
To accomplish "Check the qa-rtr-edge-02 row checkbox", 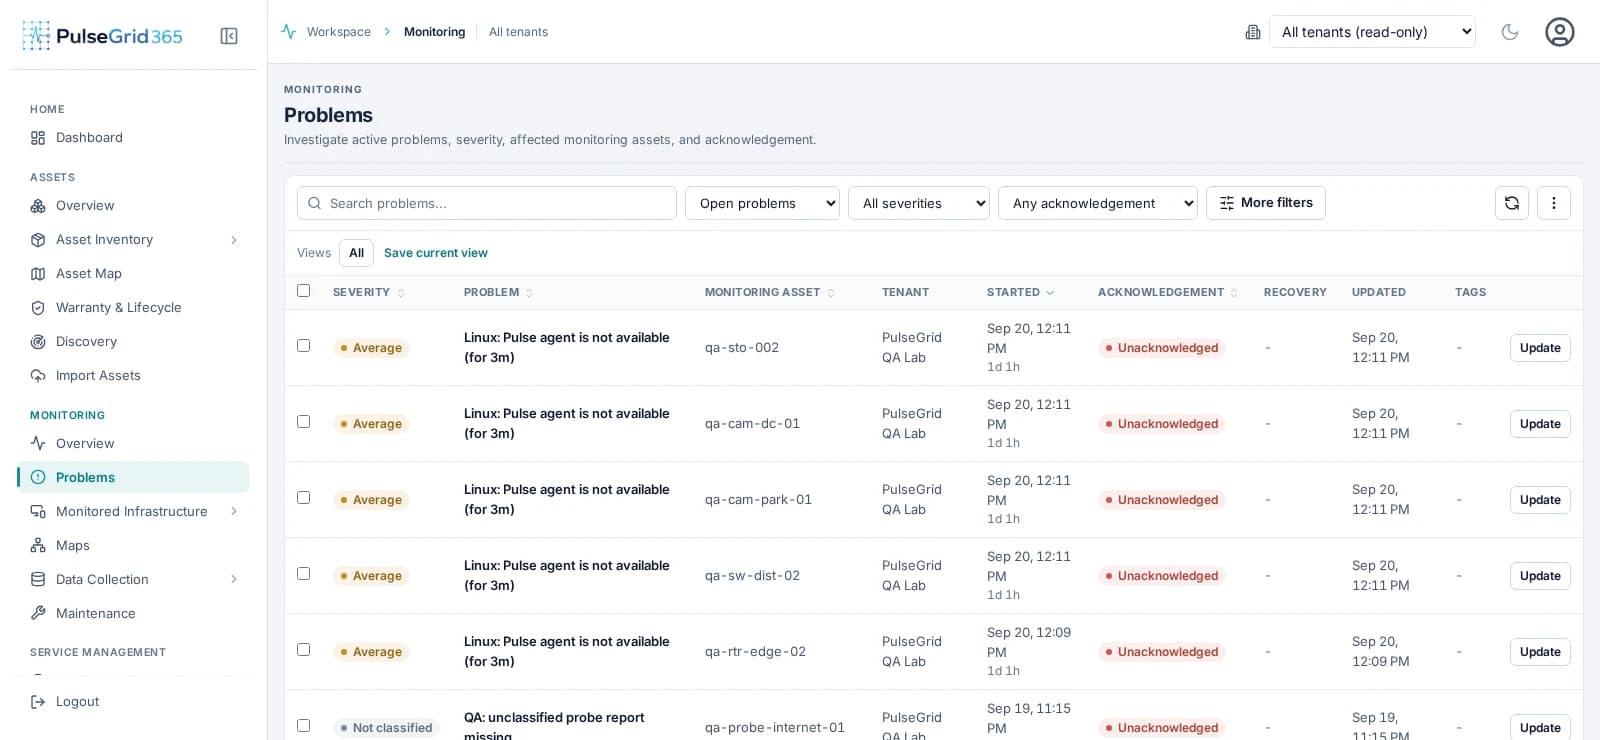I will [304, 650].
